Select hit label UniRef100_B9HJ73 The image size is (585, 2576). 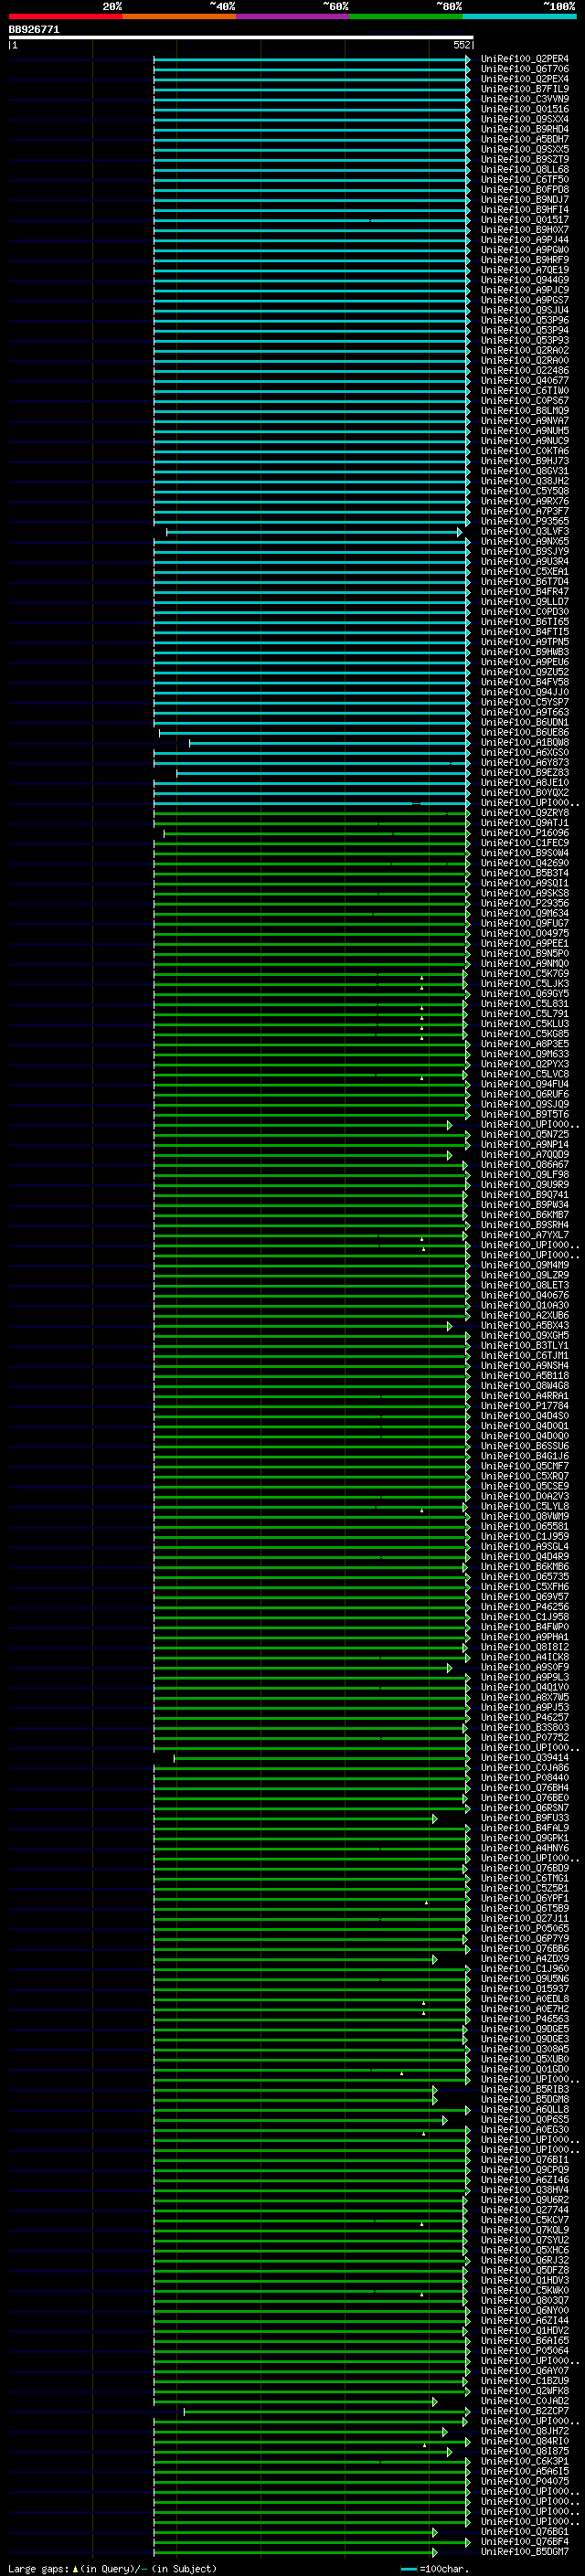point(525,461)
